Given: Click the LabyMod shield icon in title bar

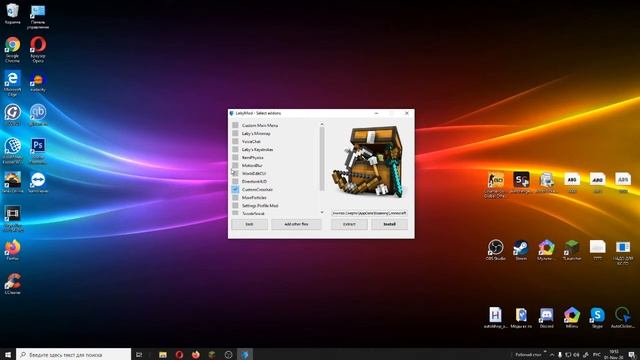Looking at the screenshot, I should tap(232, 113).
